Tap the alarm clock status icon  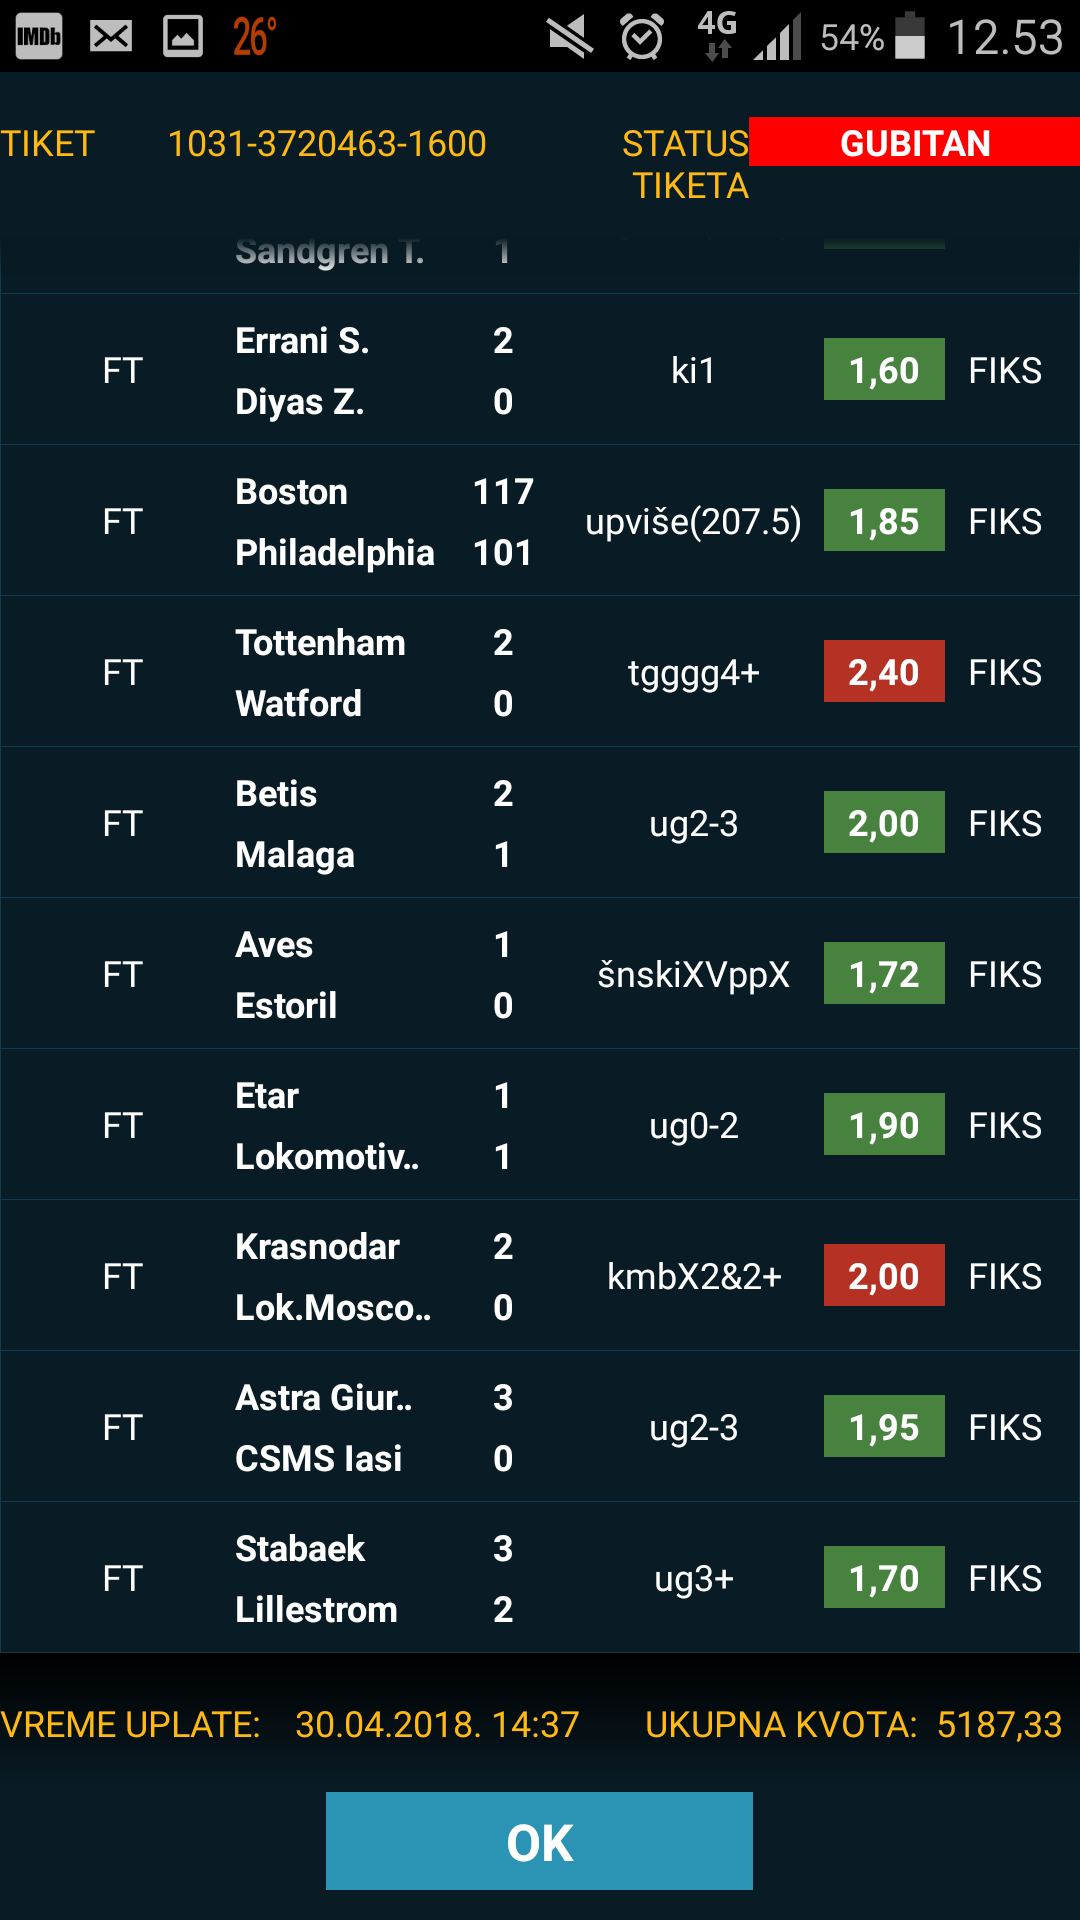[x=642, y=37]
